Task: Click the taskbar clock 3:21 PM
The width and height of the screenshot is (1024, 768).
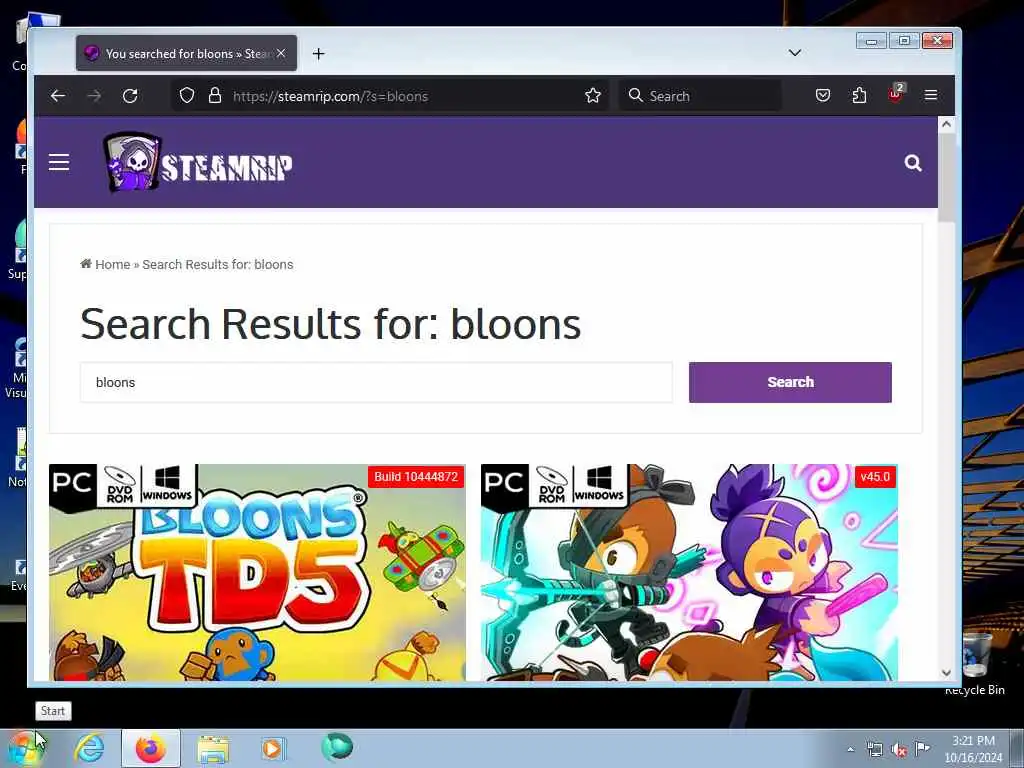Action: 973,749
